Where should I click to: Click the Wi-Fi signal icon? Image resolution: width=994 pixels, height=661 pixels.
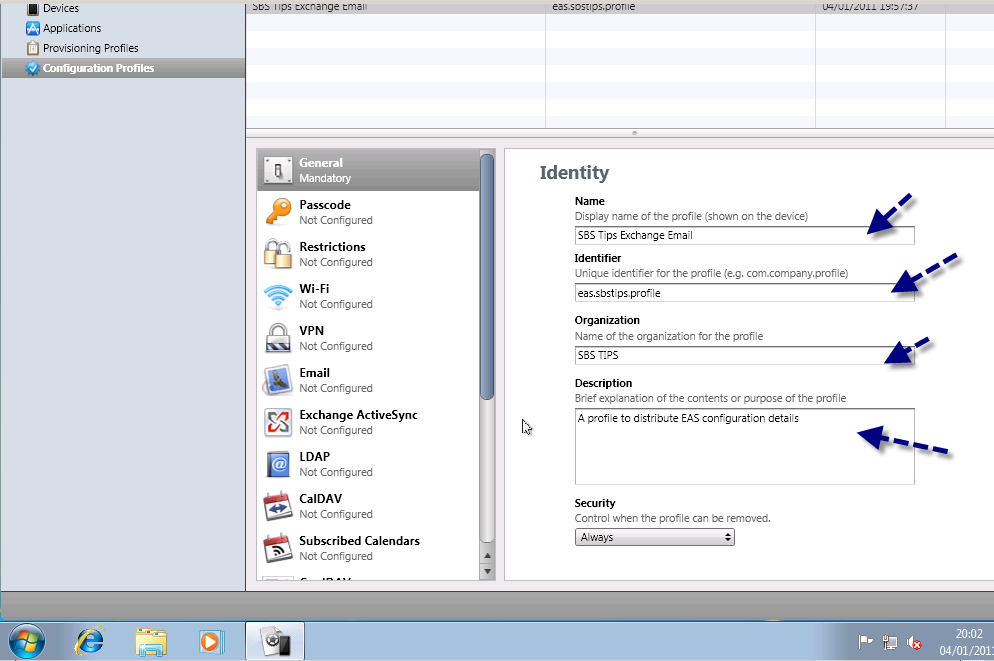277,296
